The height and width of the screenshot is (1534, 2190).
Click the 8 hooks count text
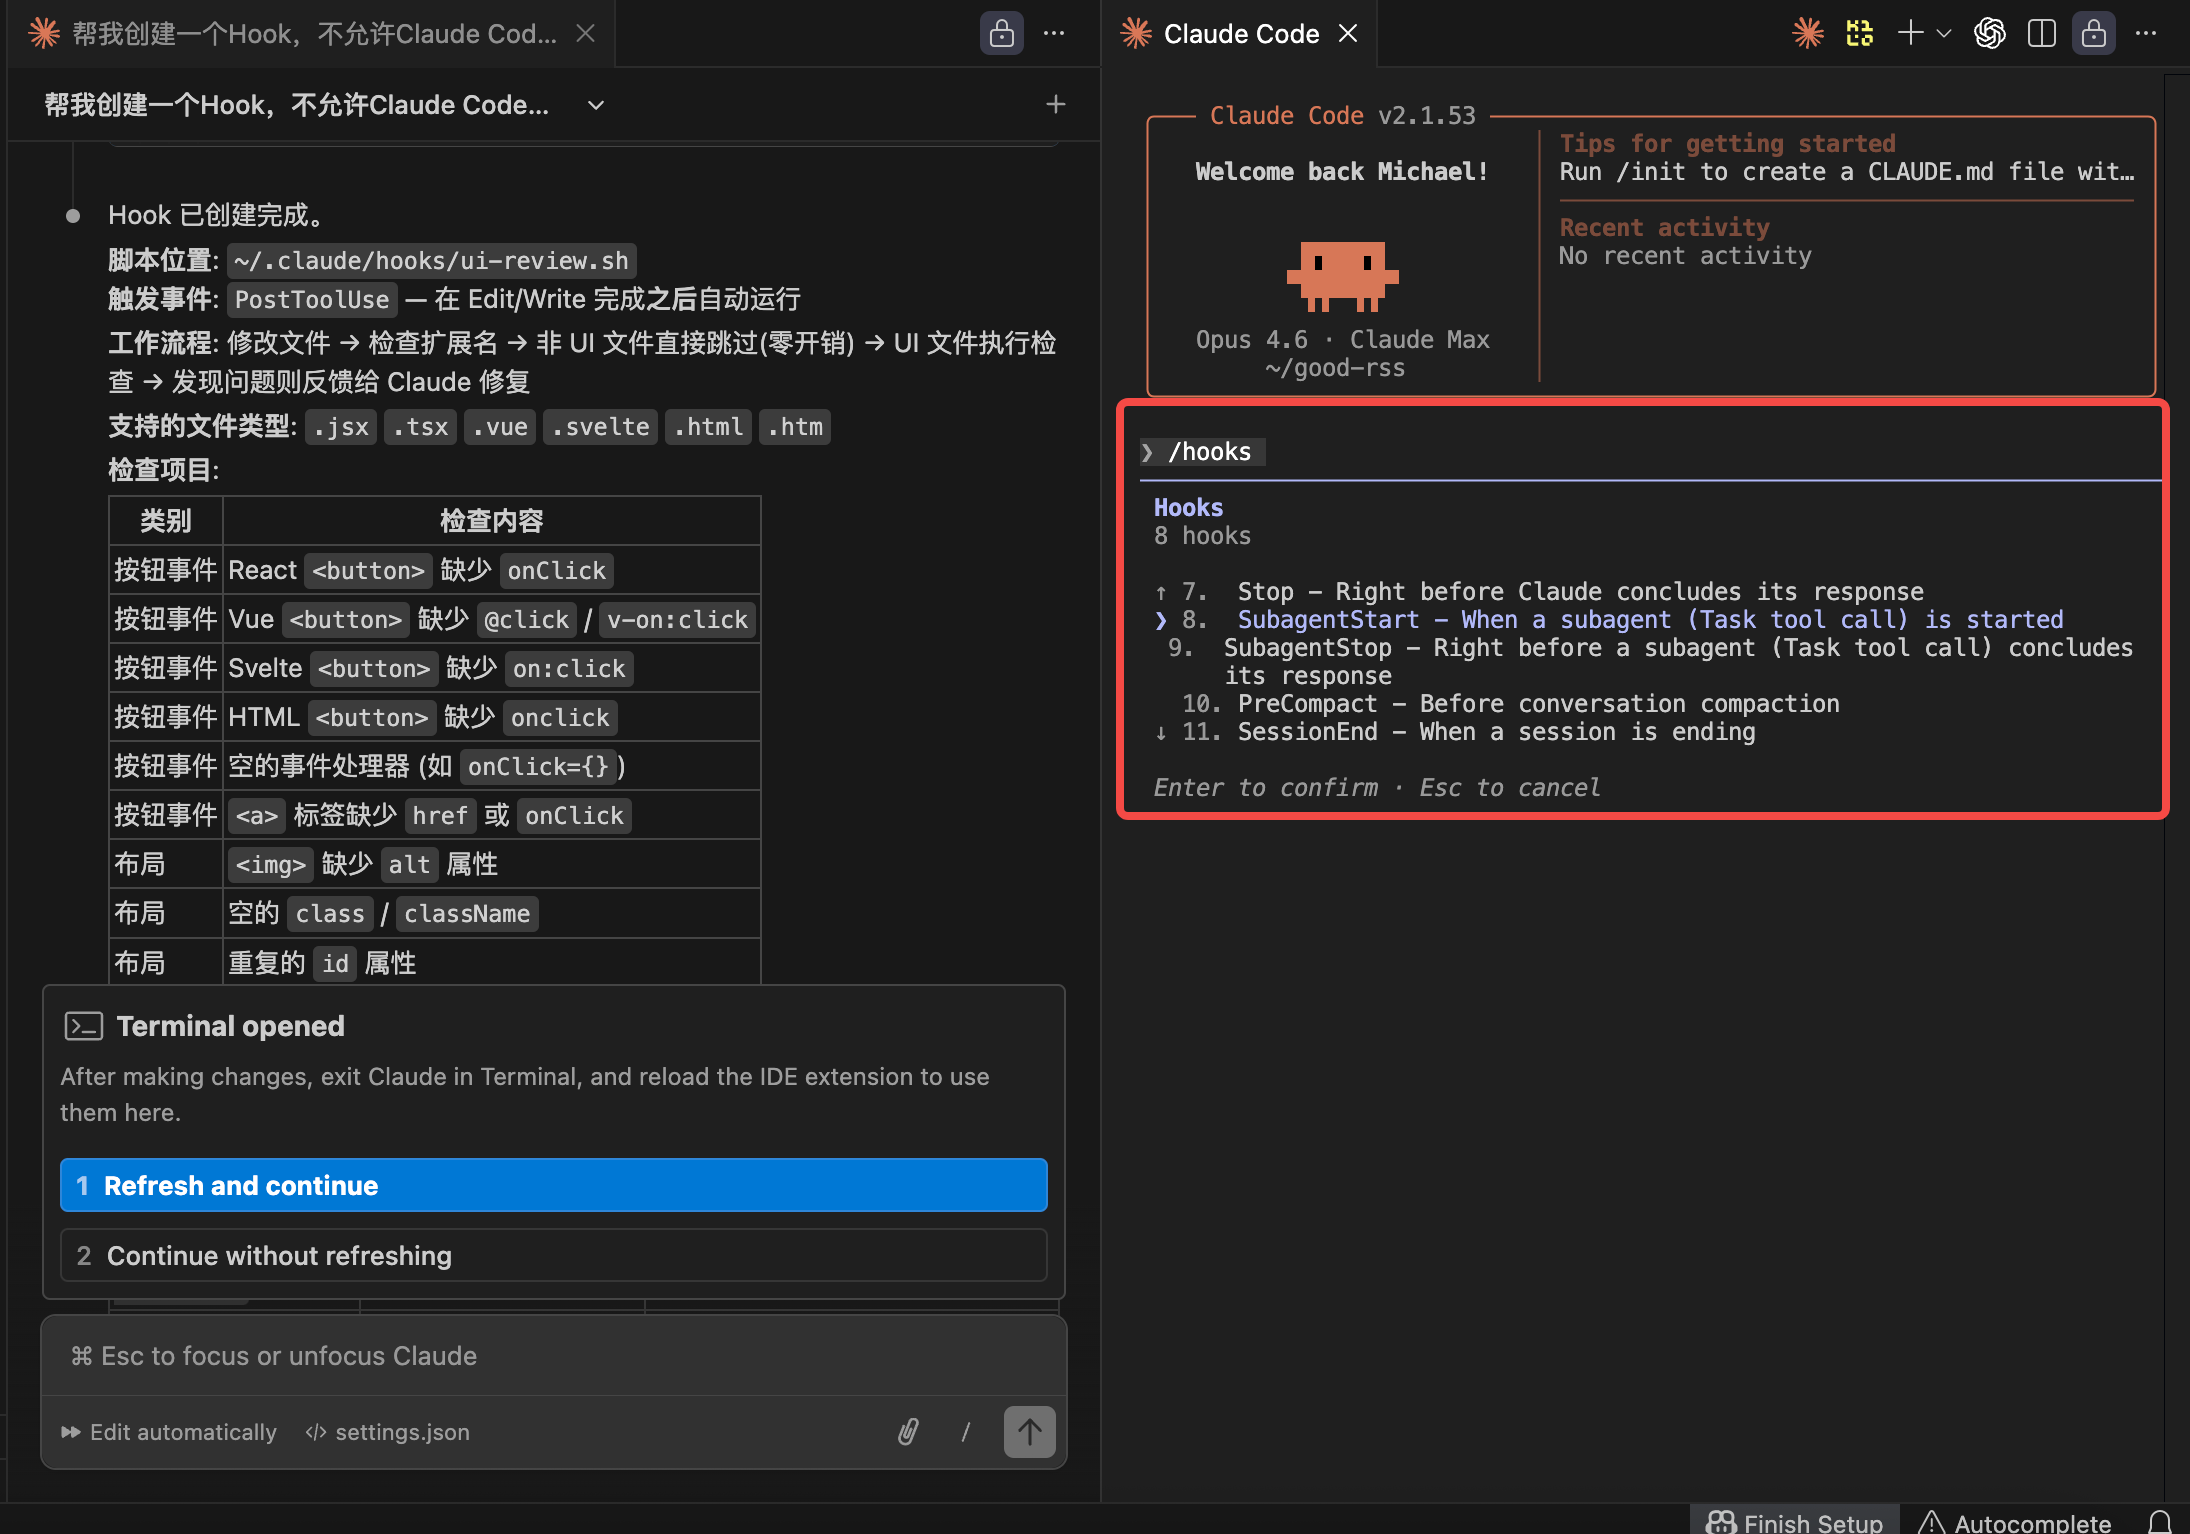pos(1202,536)
